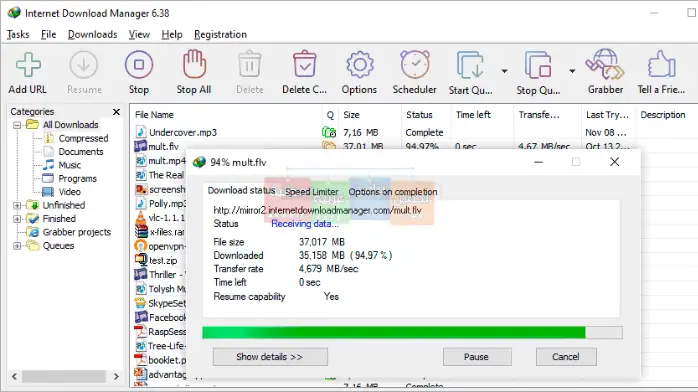Open Start Queue dropdown arrow
This screenshot has width=698, height=392.
tap(504, 71)
